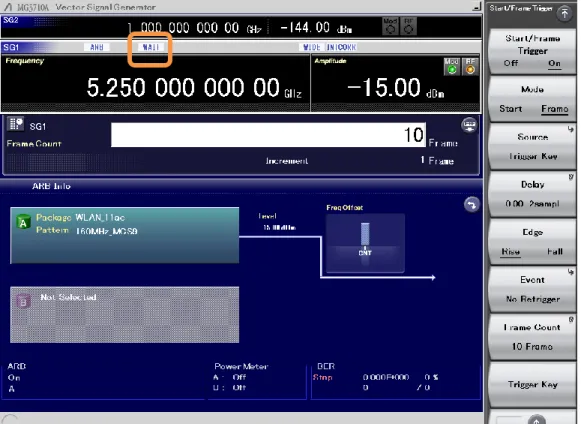Toggle Start/Frame Trigger Off/On key

(532, 51)
